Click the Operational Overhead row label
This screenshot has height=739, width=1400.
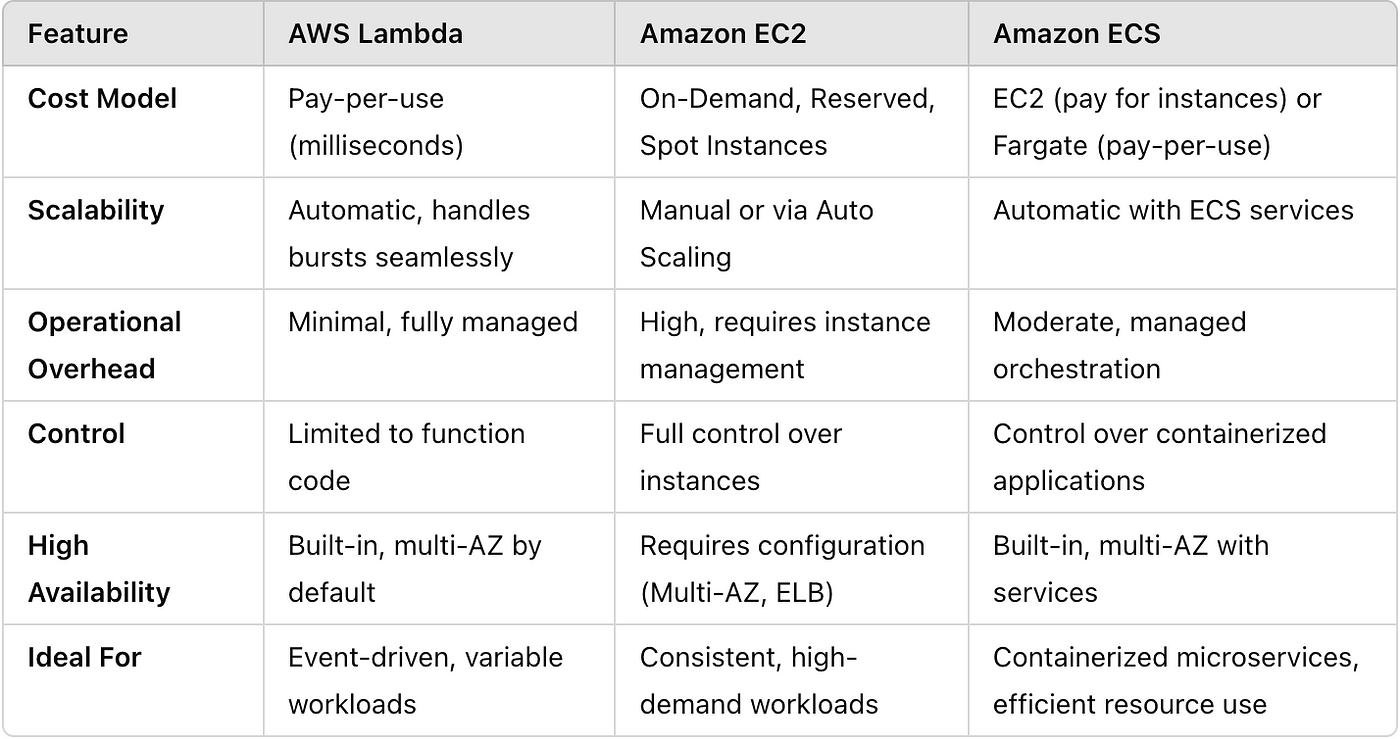point(104,345)
